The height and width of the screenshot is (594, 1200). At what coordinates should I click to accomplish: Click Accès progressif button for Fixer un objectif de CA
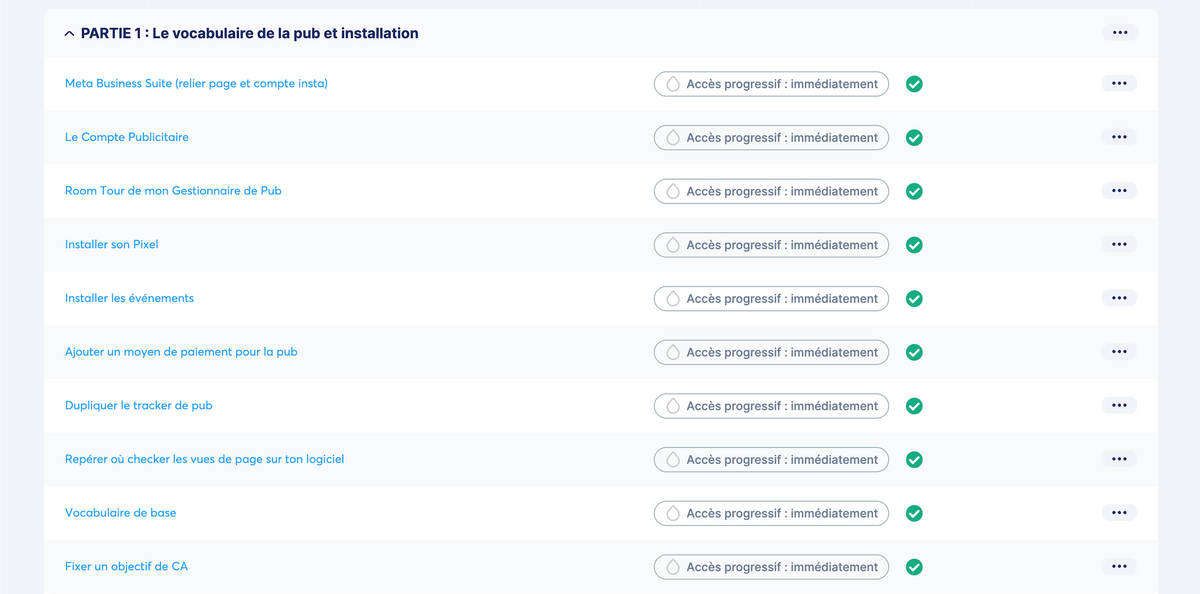[771, 567]
